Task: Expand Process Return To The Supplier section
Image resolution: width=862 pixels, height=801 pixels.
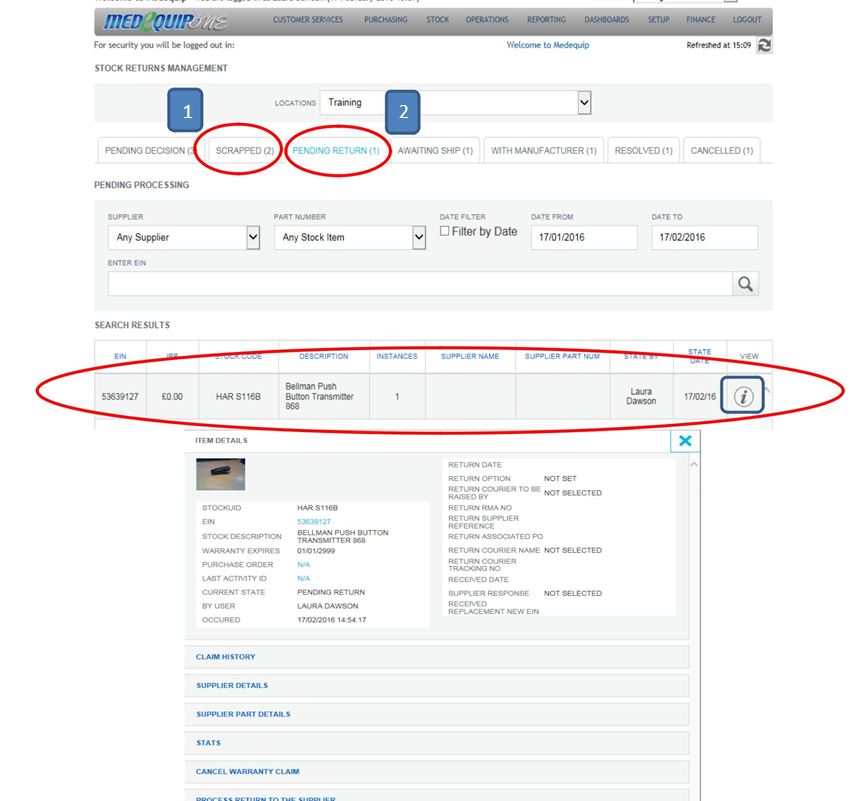Action: tap(436, 796)
